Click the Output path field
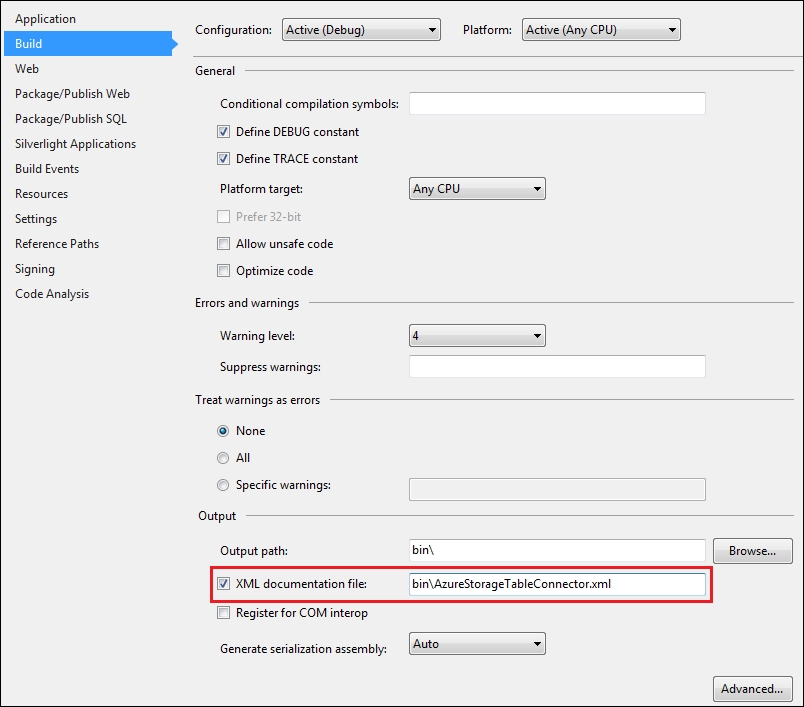Screen dimensions: 804x707 click(x=557, y=551)
